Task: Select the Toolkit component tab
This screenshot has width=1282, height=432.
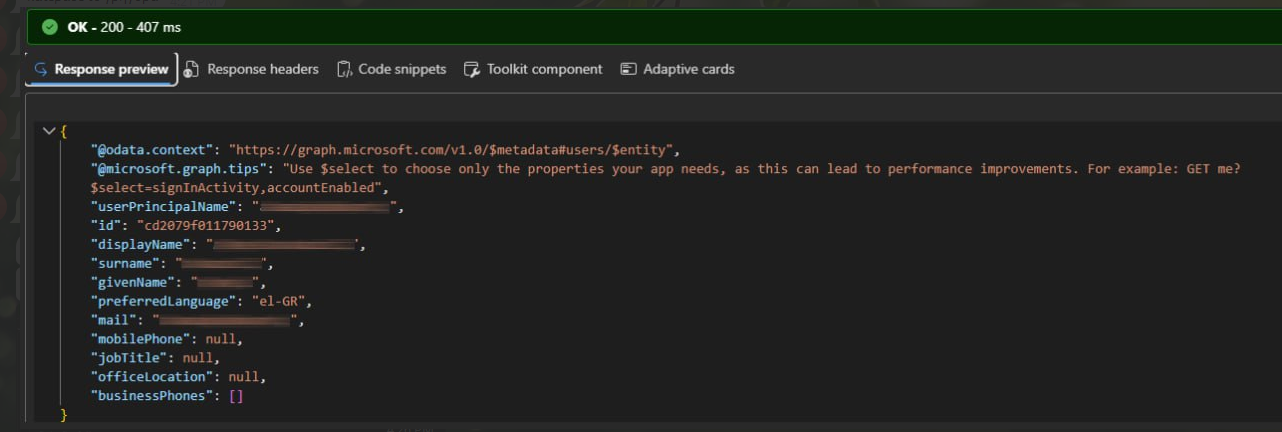Action: pyautogui.click(x=533, y=69)
